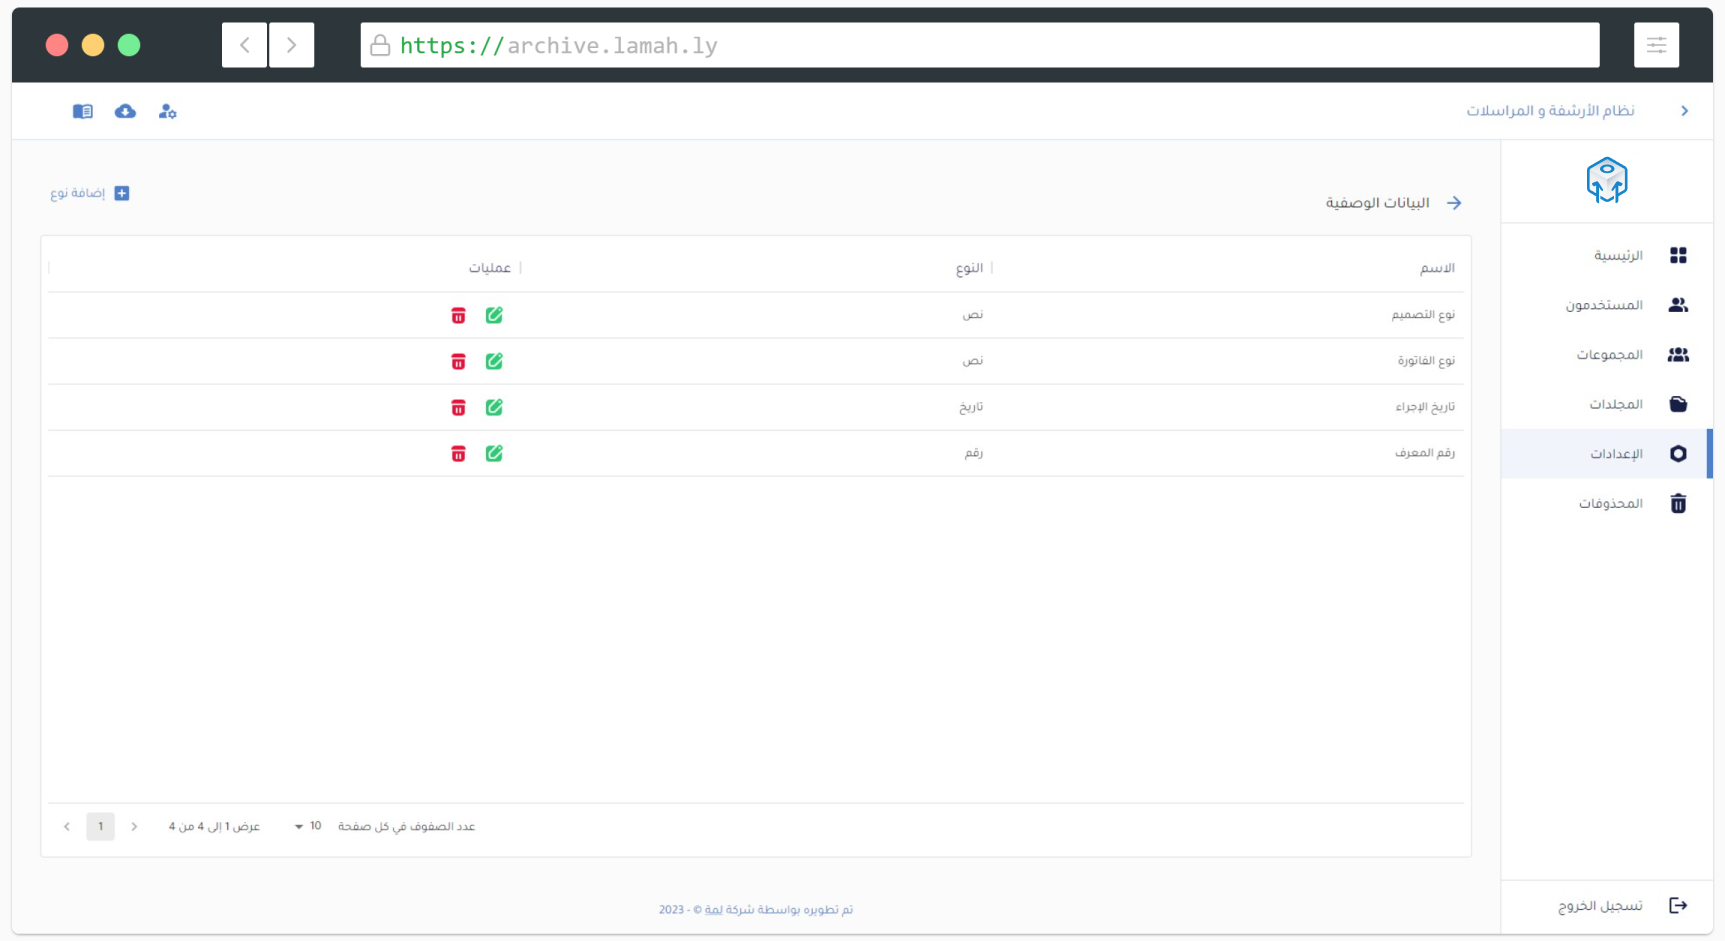Click edit icon for تاريخ الإجراء row
1725x941 pixels.
pos(494,407)
